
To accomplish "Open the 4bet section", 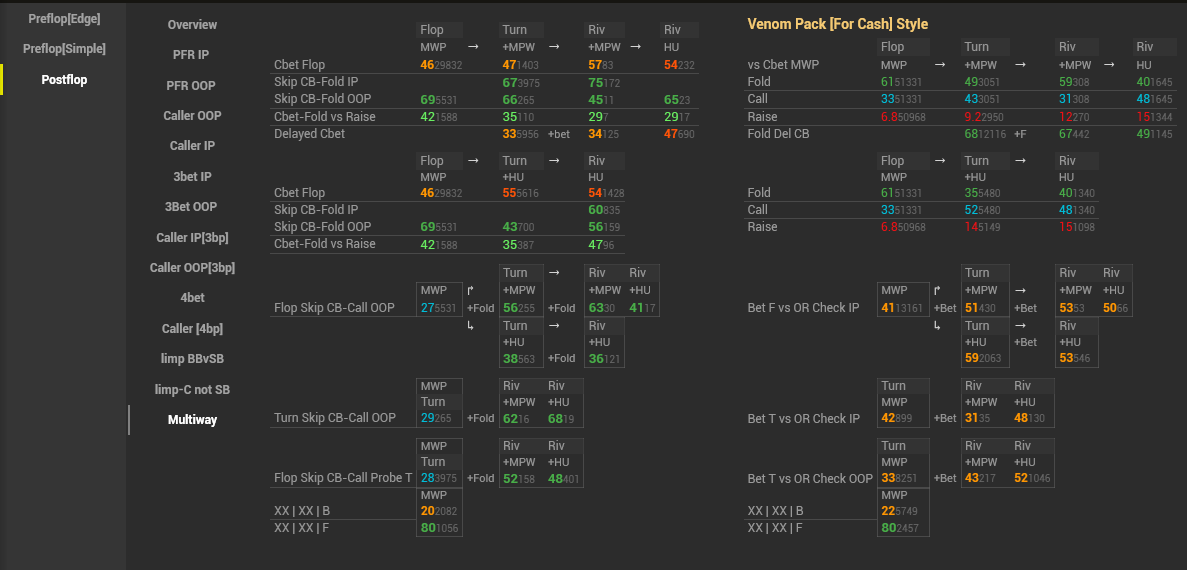I will coord(192,297).
